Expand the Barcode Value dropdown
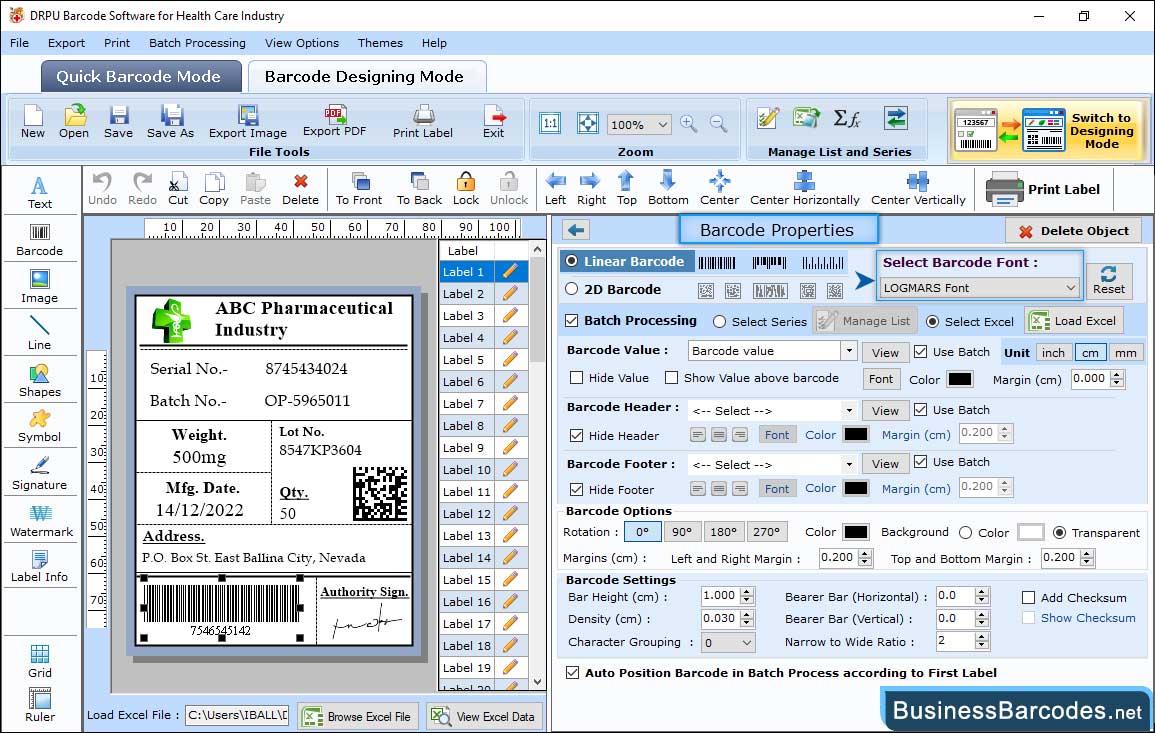The height and width of the screenshot is (733, 1155). click(849, 351)
